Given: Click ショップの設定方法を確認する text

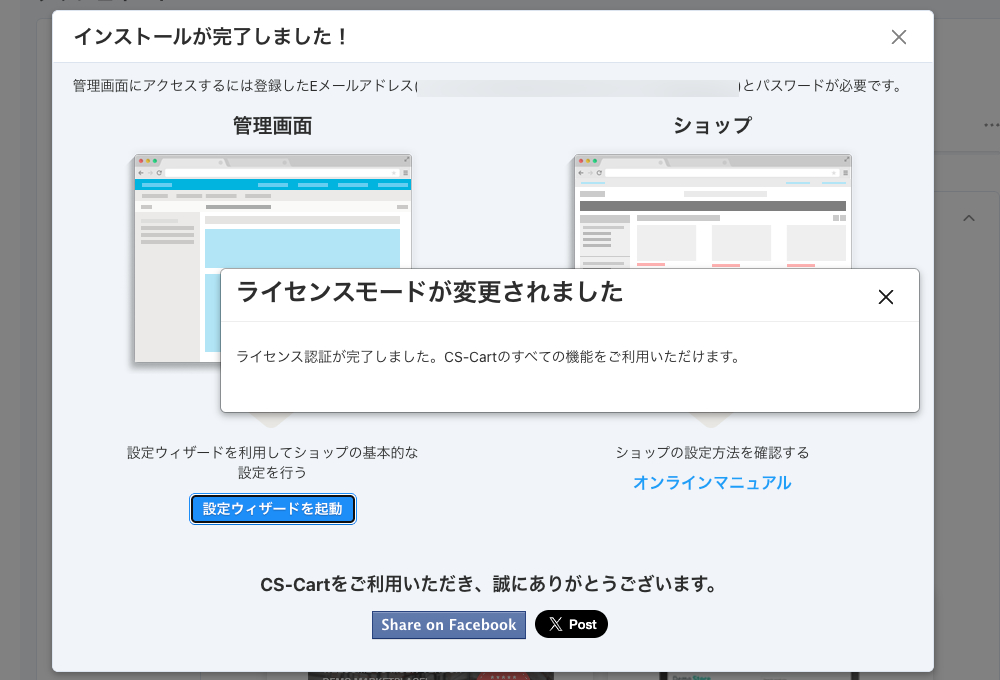Looking at the screenshot, I should pyautogui.click(x=712, y=452).
